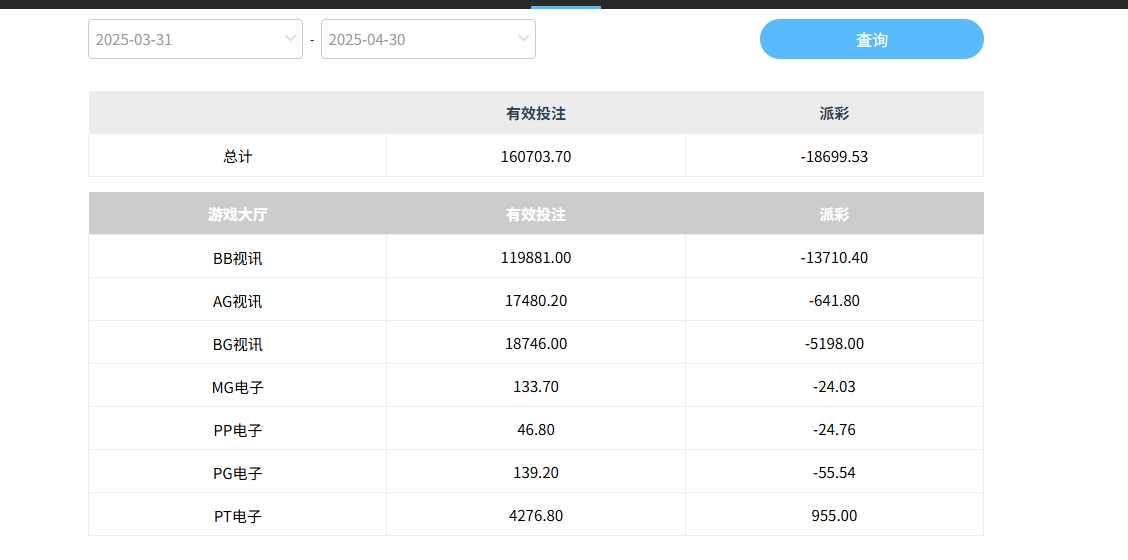Click the 游戏大厅 column header
1128x560 pixels.
click(x=238, y=214)
